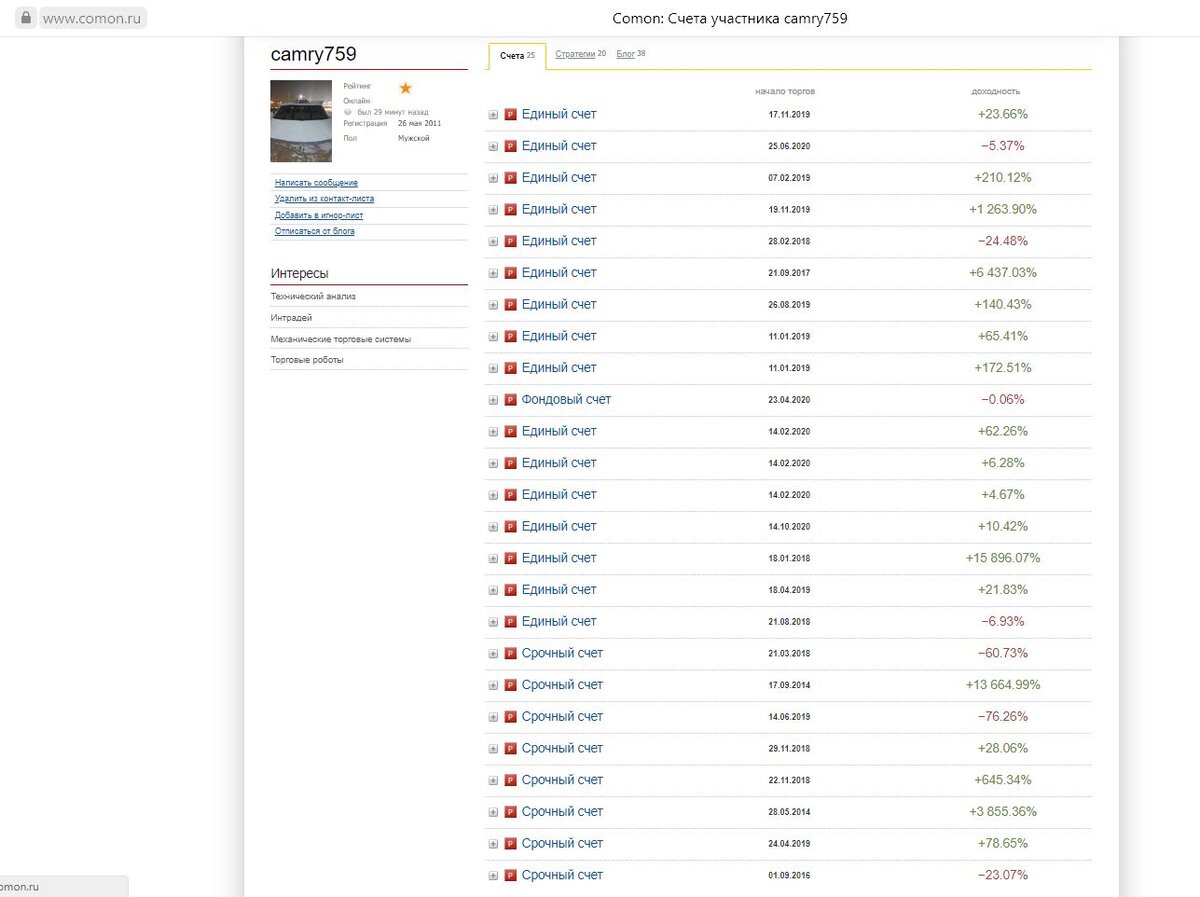Open the Фондовый счет link
This screenshot has width=1200, height=897.
pos(566,399)
